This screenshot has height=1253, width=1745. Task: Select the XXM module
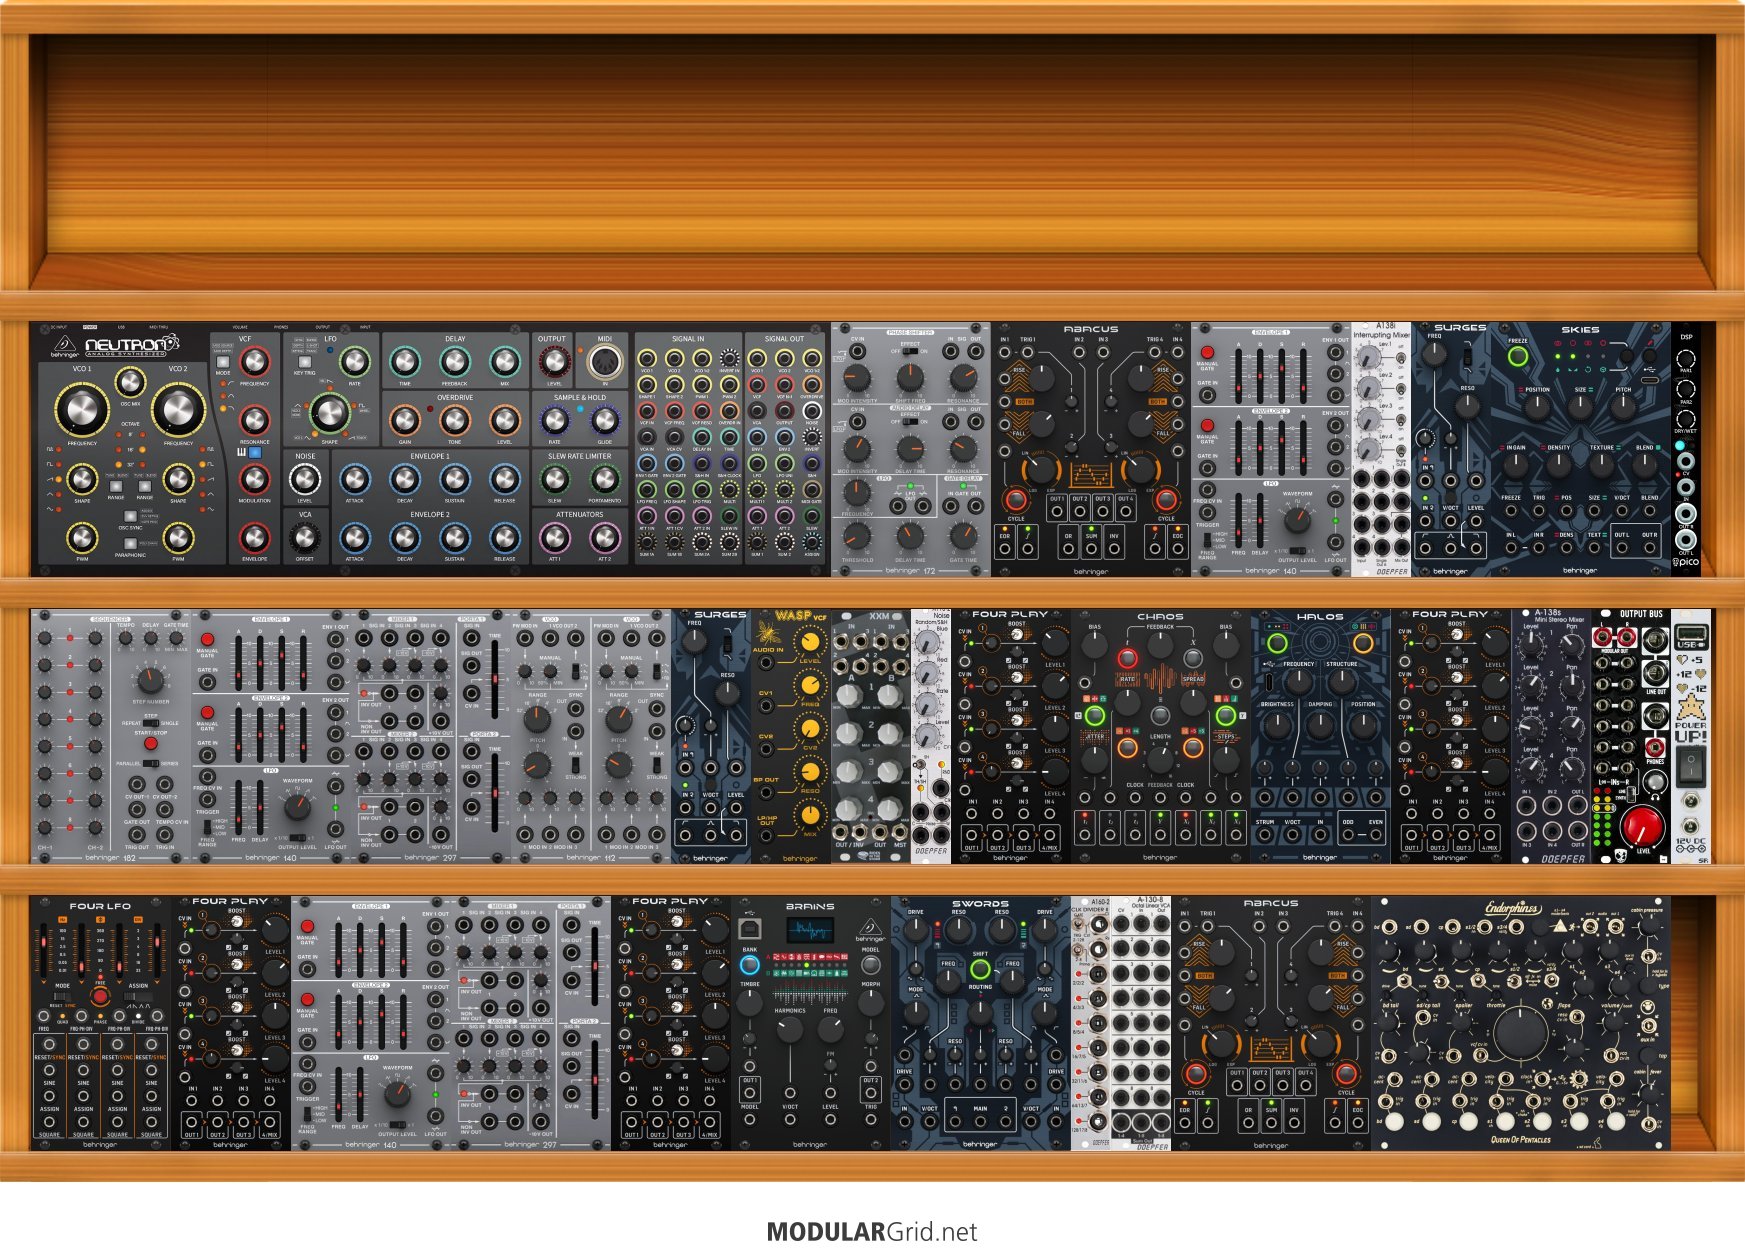pyautogui.click(x=870, y=736)
